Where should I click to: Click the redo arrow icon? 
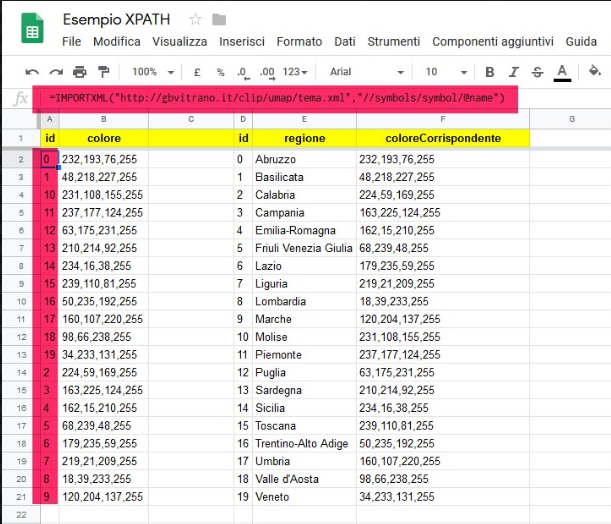tap(56, 72)
